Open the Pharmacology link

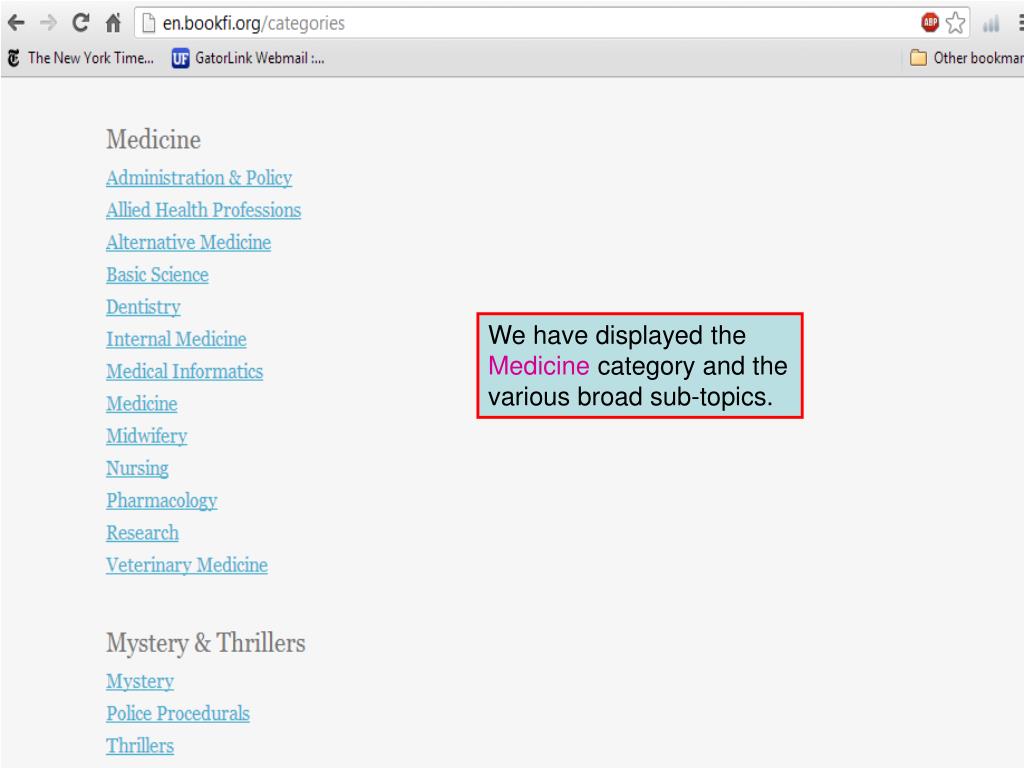click(x=162, y=501)
